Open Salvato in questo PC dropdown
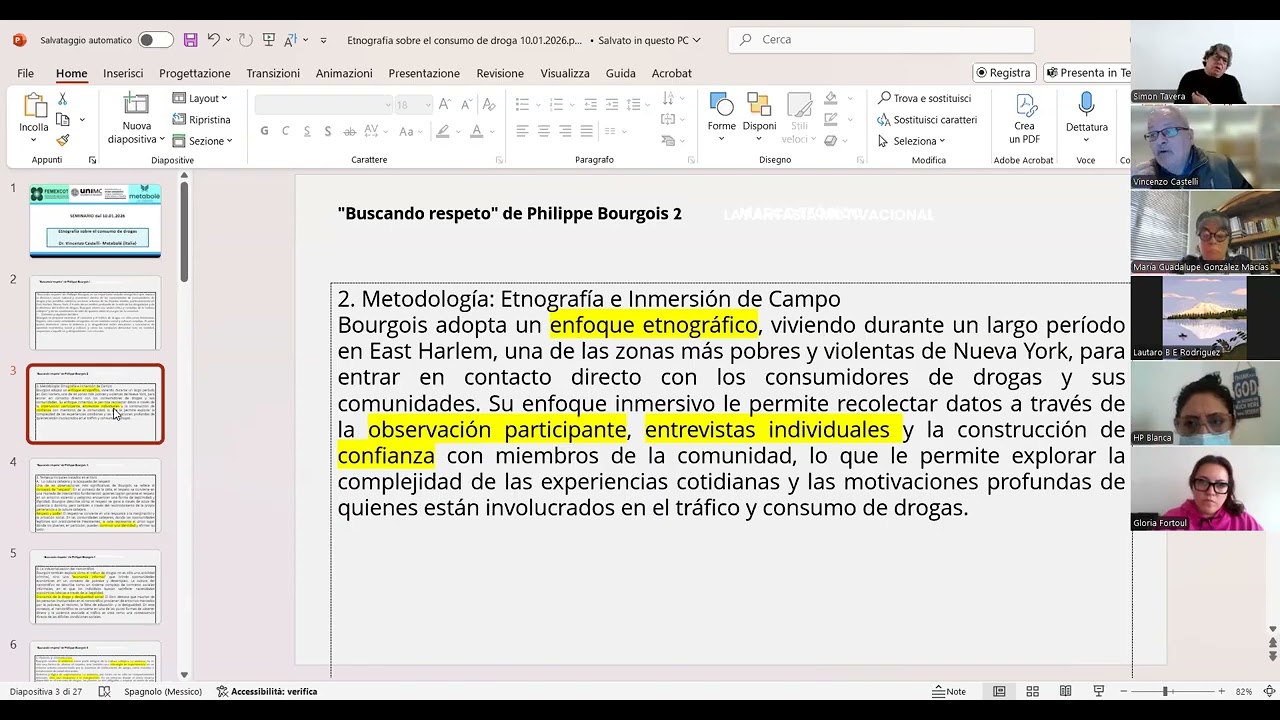The image size is (1280, 720). coord(650,40)
